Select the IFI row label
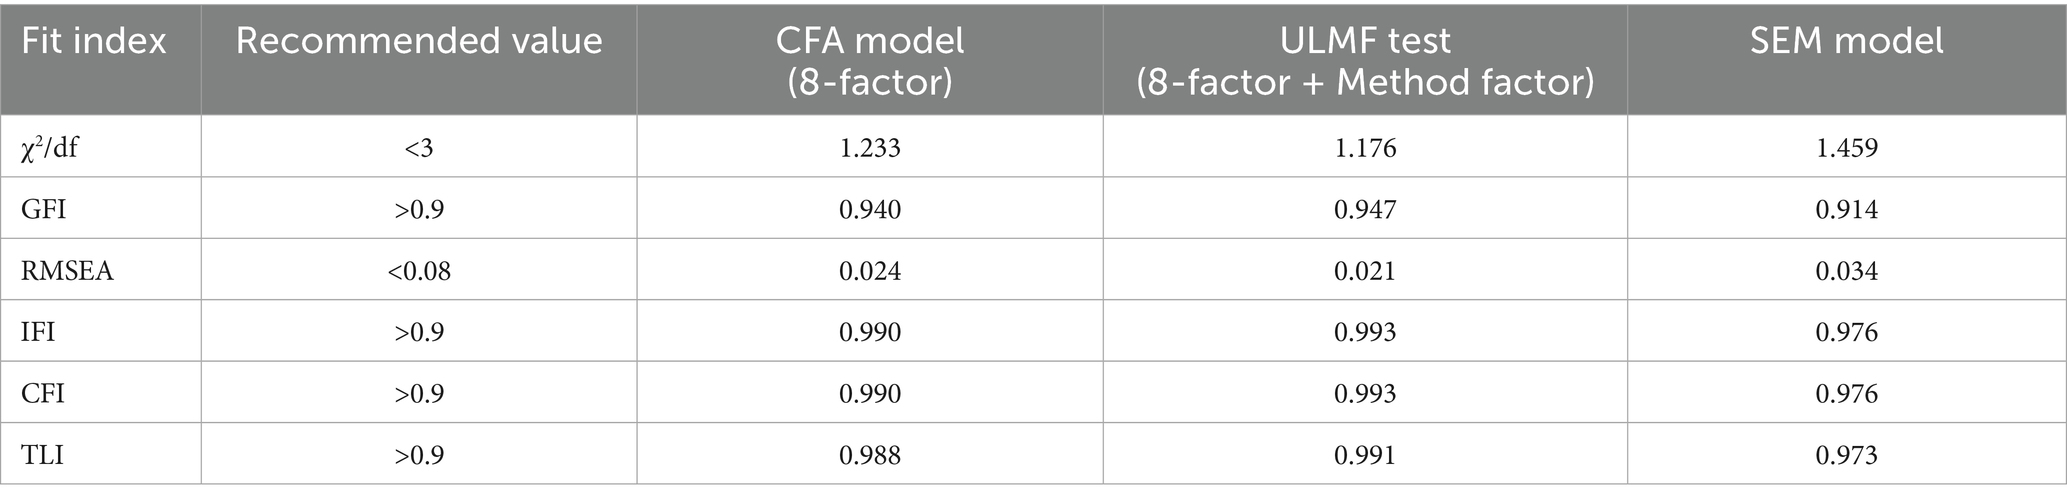This screenshot has width=2067, height=502. (x=38, y=332)
